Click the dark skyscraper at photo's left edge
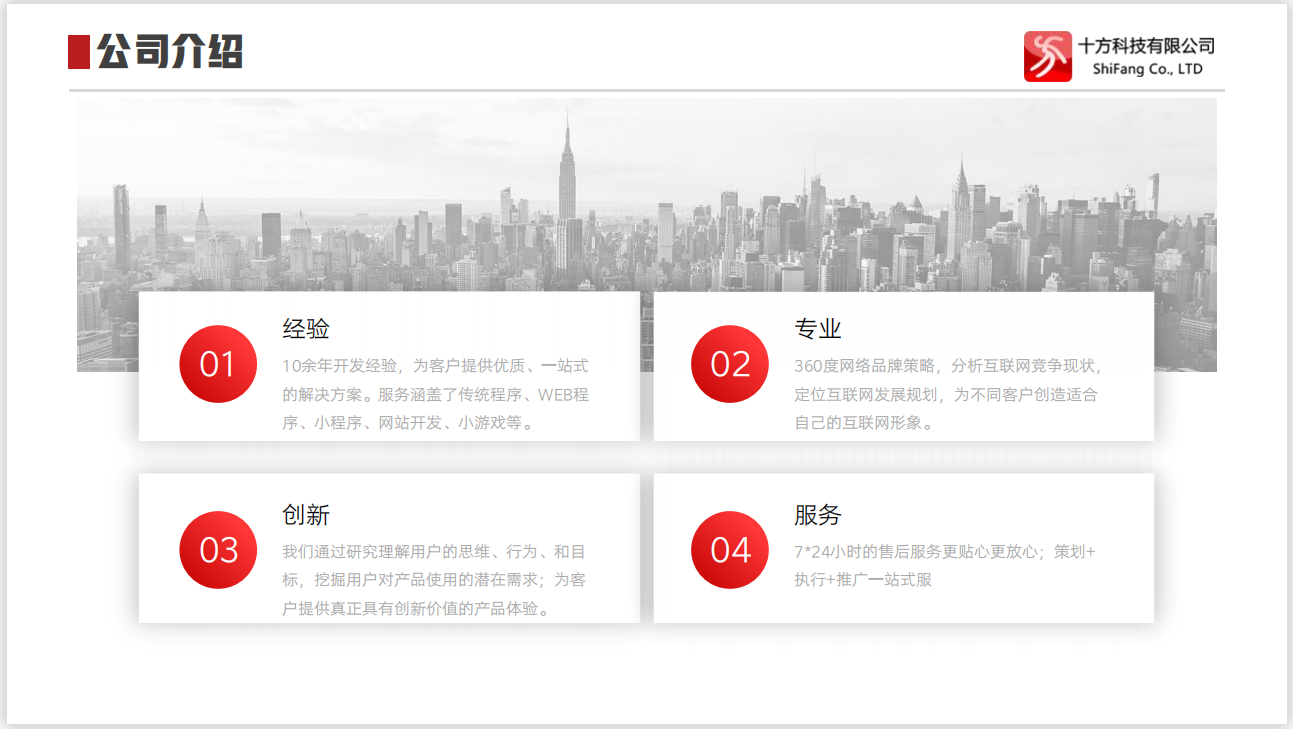Image resolution: width=1293 pixels, height=729 pixels. click(x=122, y=228)
